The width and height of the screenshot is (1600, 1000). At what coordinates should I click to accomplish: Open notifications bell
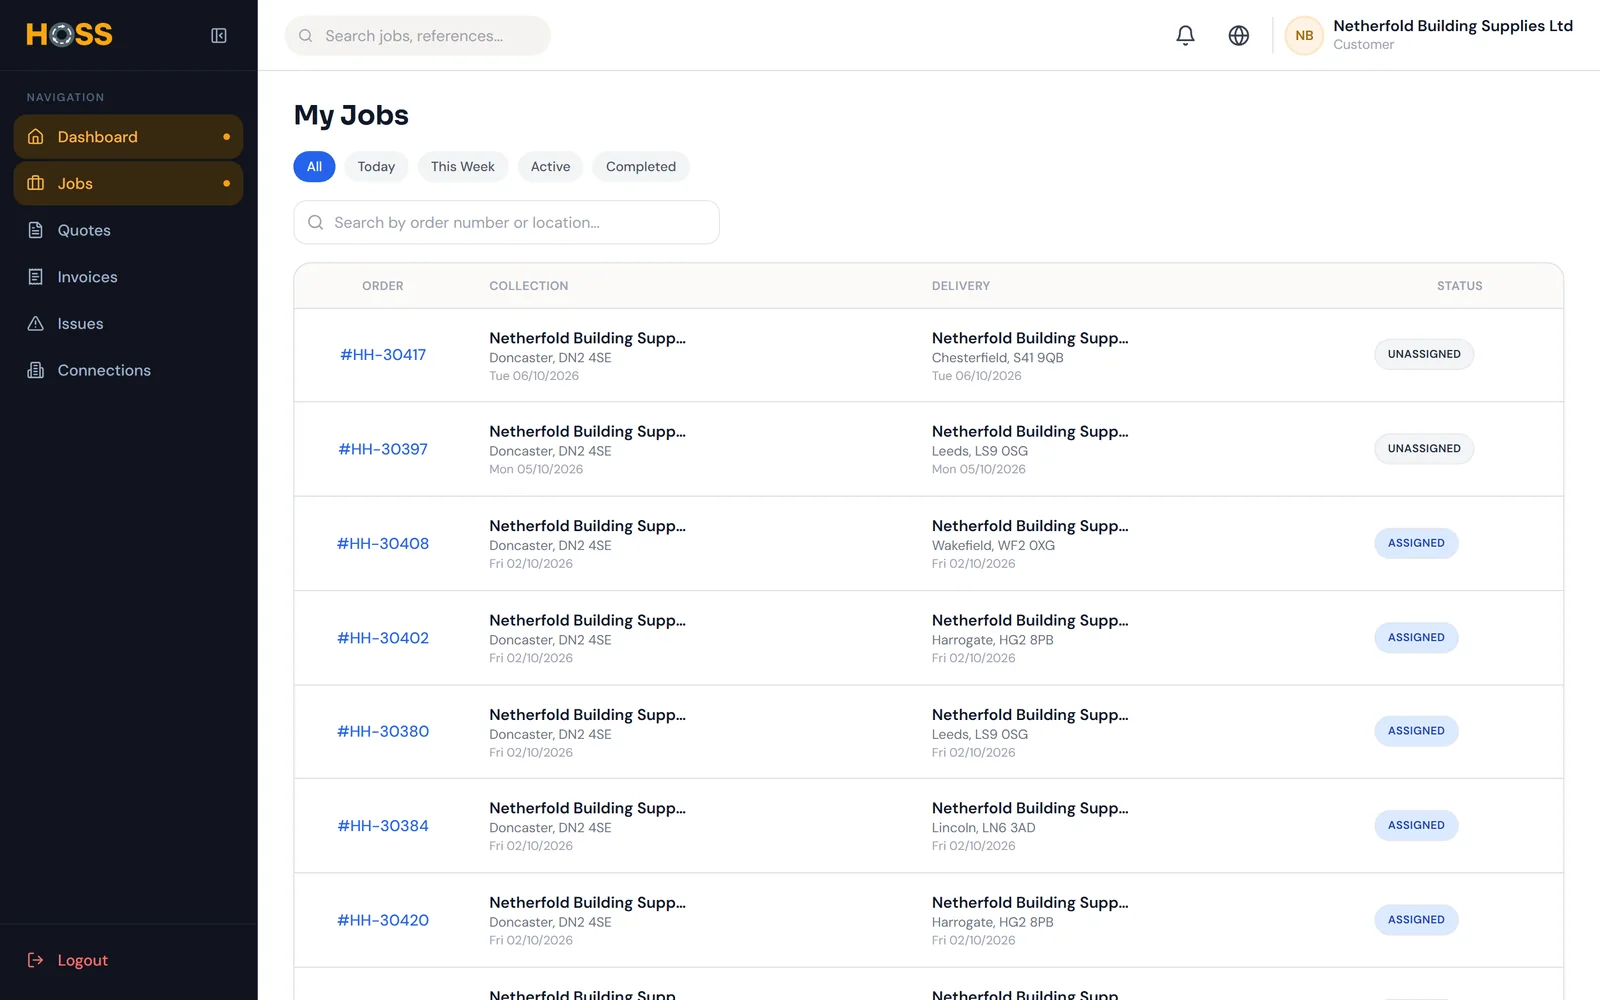tap(1185, 36)
